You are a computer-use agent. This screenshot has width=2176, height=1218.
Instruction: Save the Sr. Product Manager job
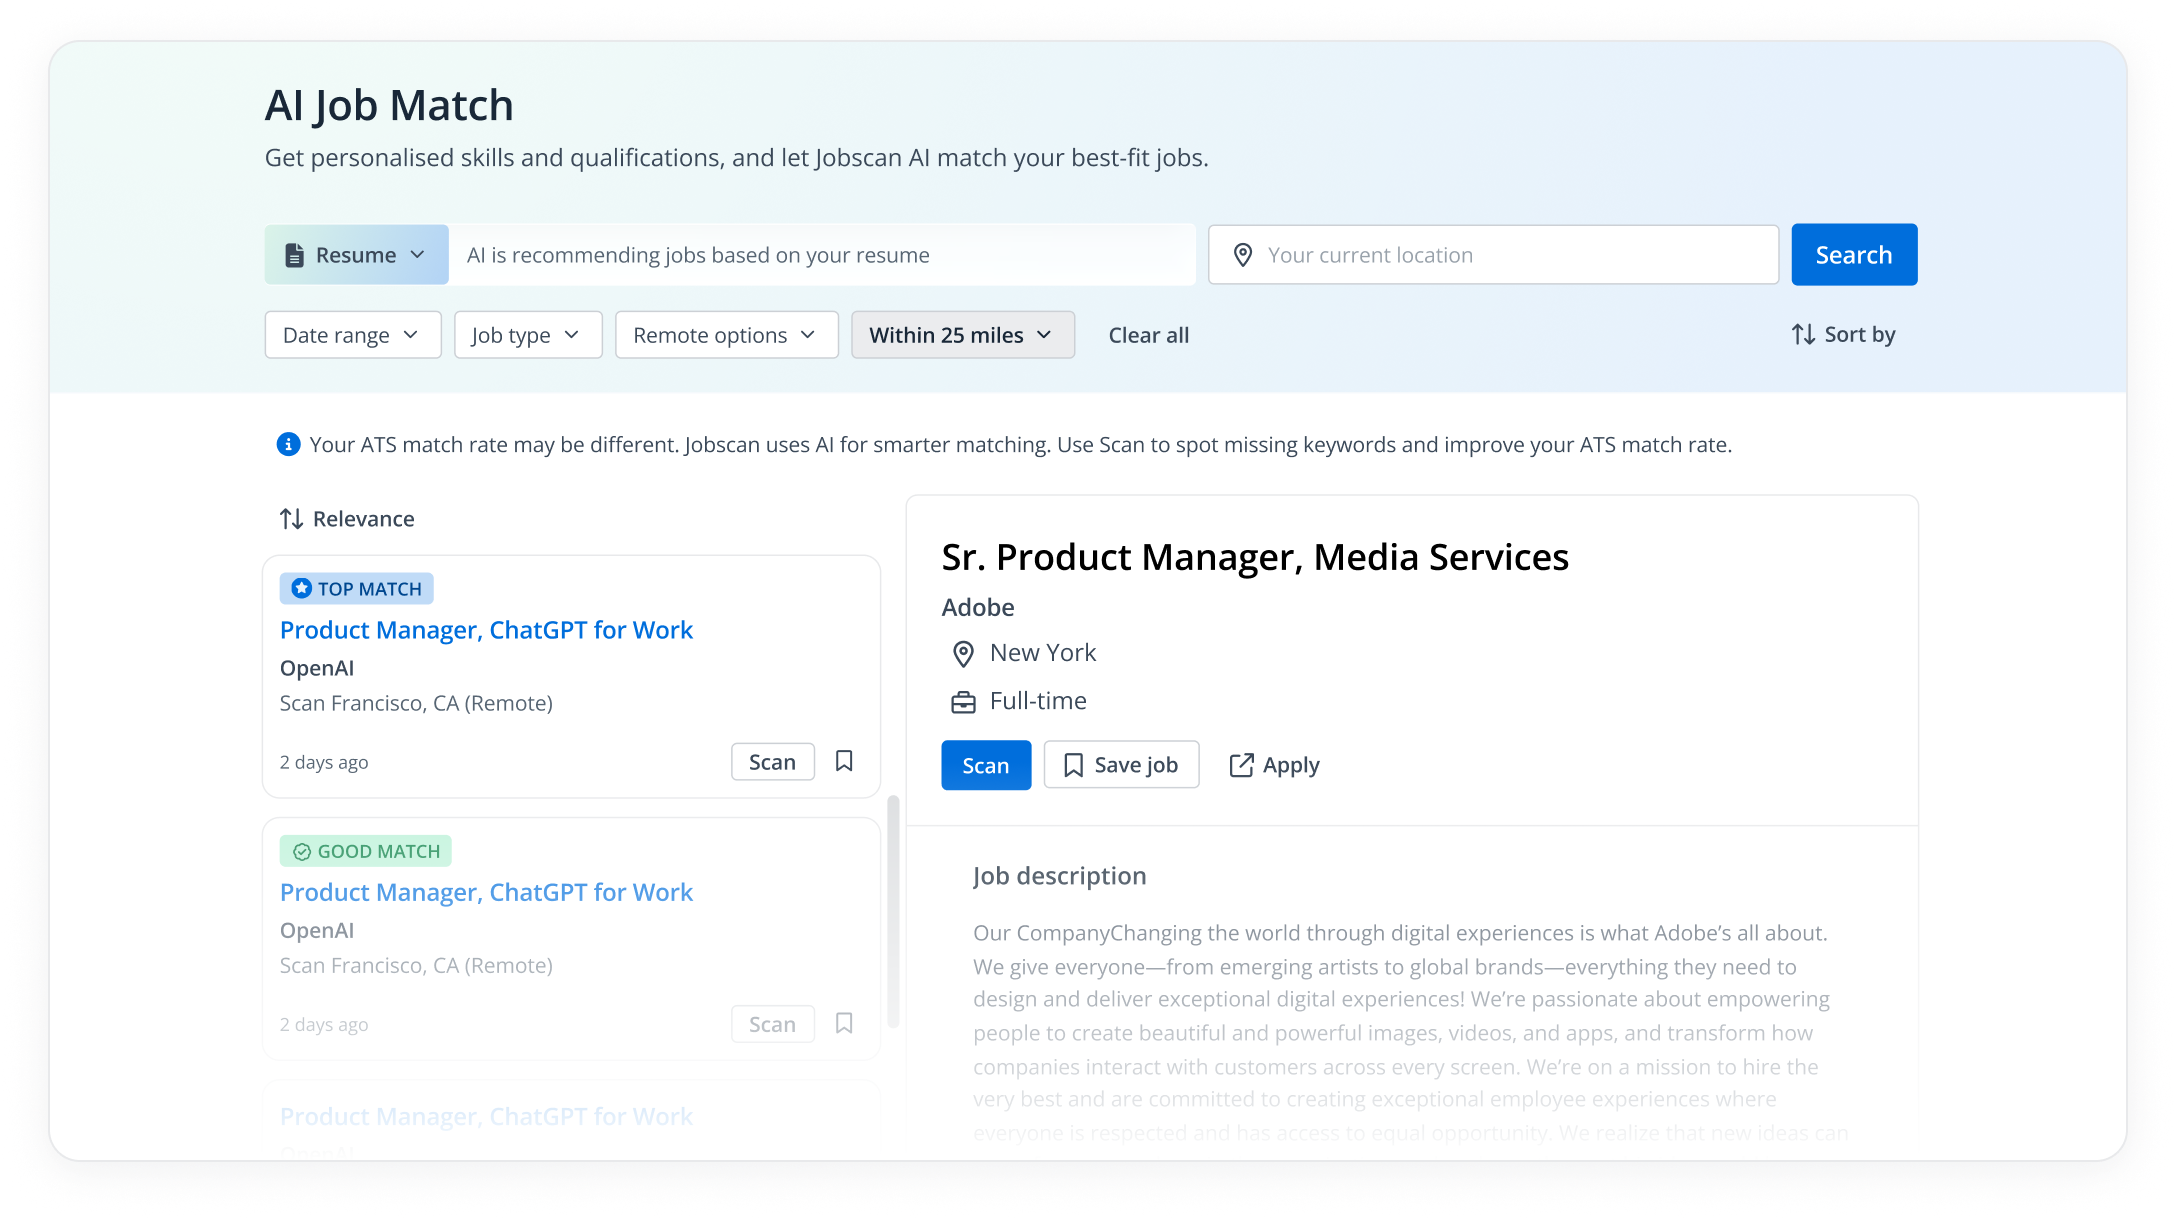[x=1121, y=765]
